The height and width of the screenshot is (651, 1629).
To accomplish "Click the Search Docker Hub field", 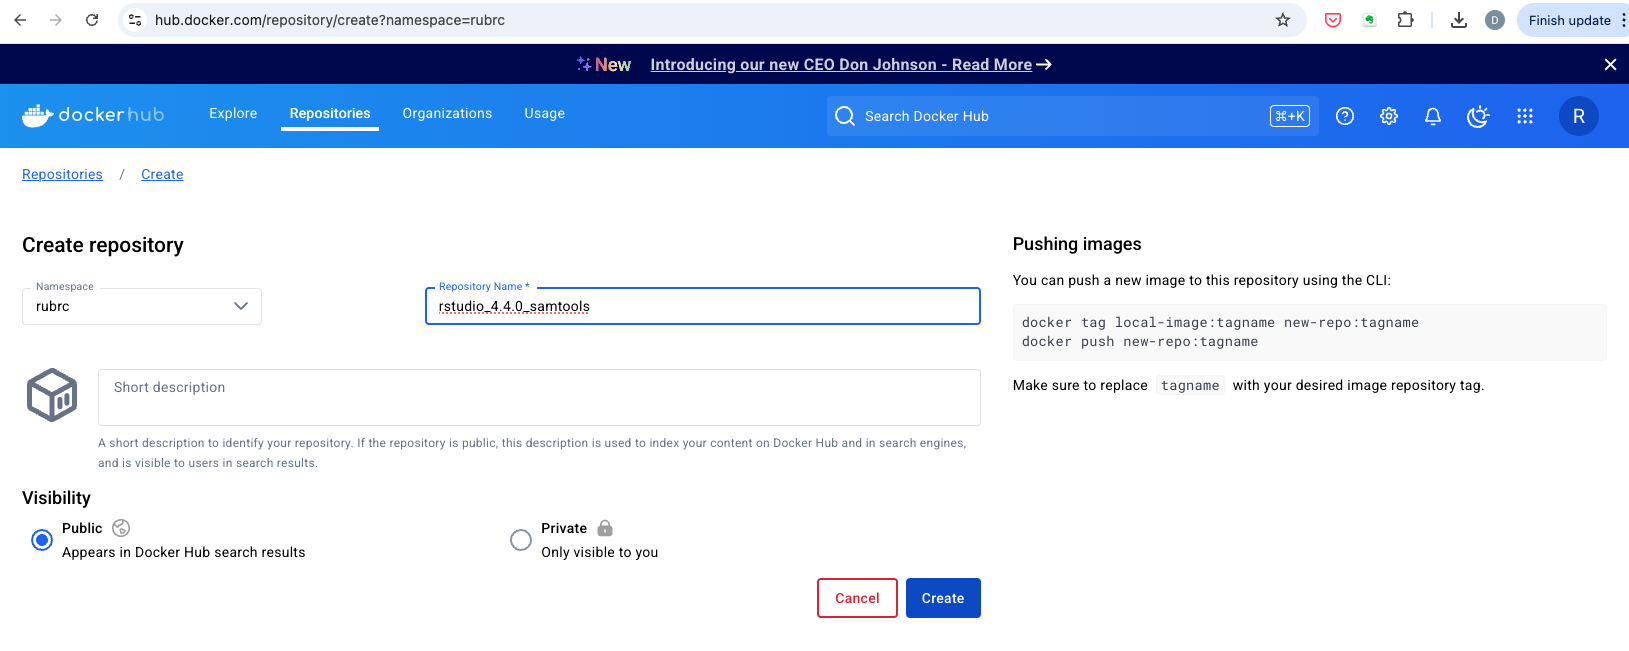I will (x=1073, y=116).
